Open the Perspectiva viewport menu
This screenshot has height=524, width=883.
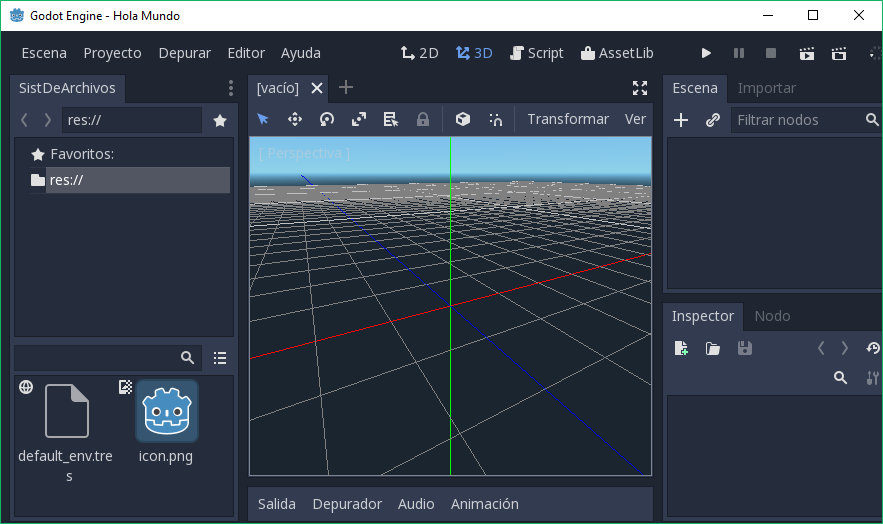pyautogui.click(x=304, y=153)
